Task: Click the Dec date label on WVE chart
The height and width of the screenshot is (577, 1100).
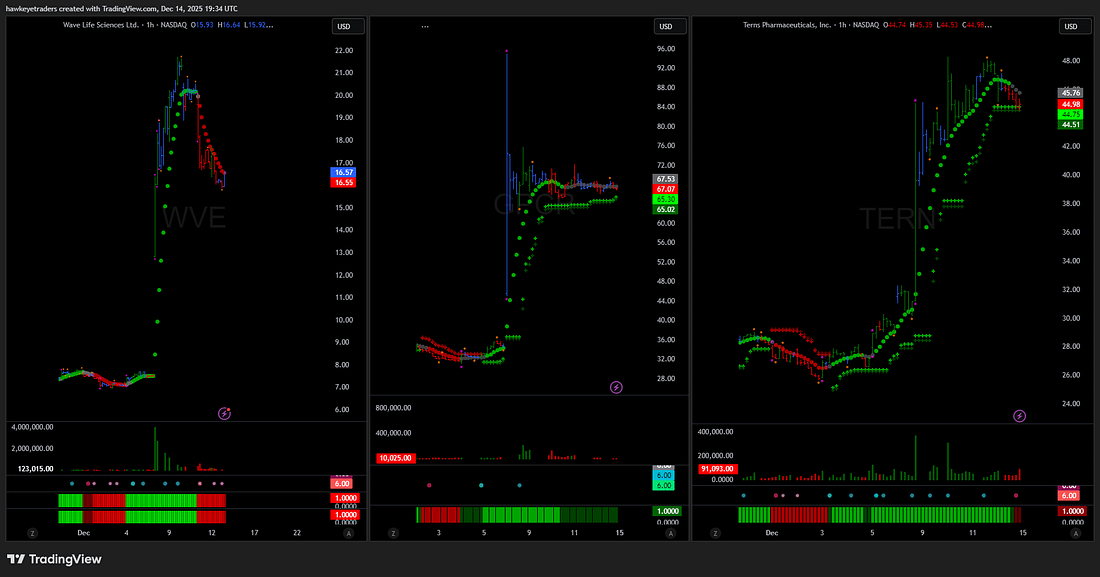Action: tap(83, 533)
